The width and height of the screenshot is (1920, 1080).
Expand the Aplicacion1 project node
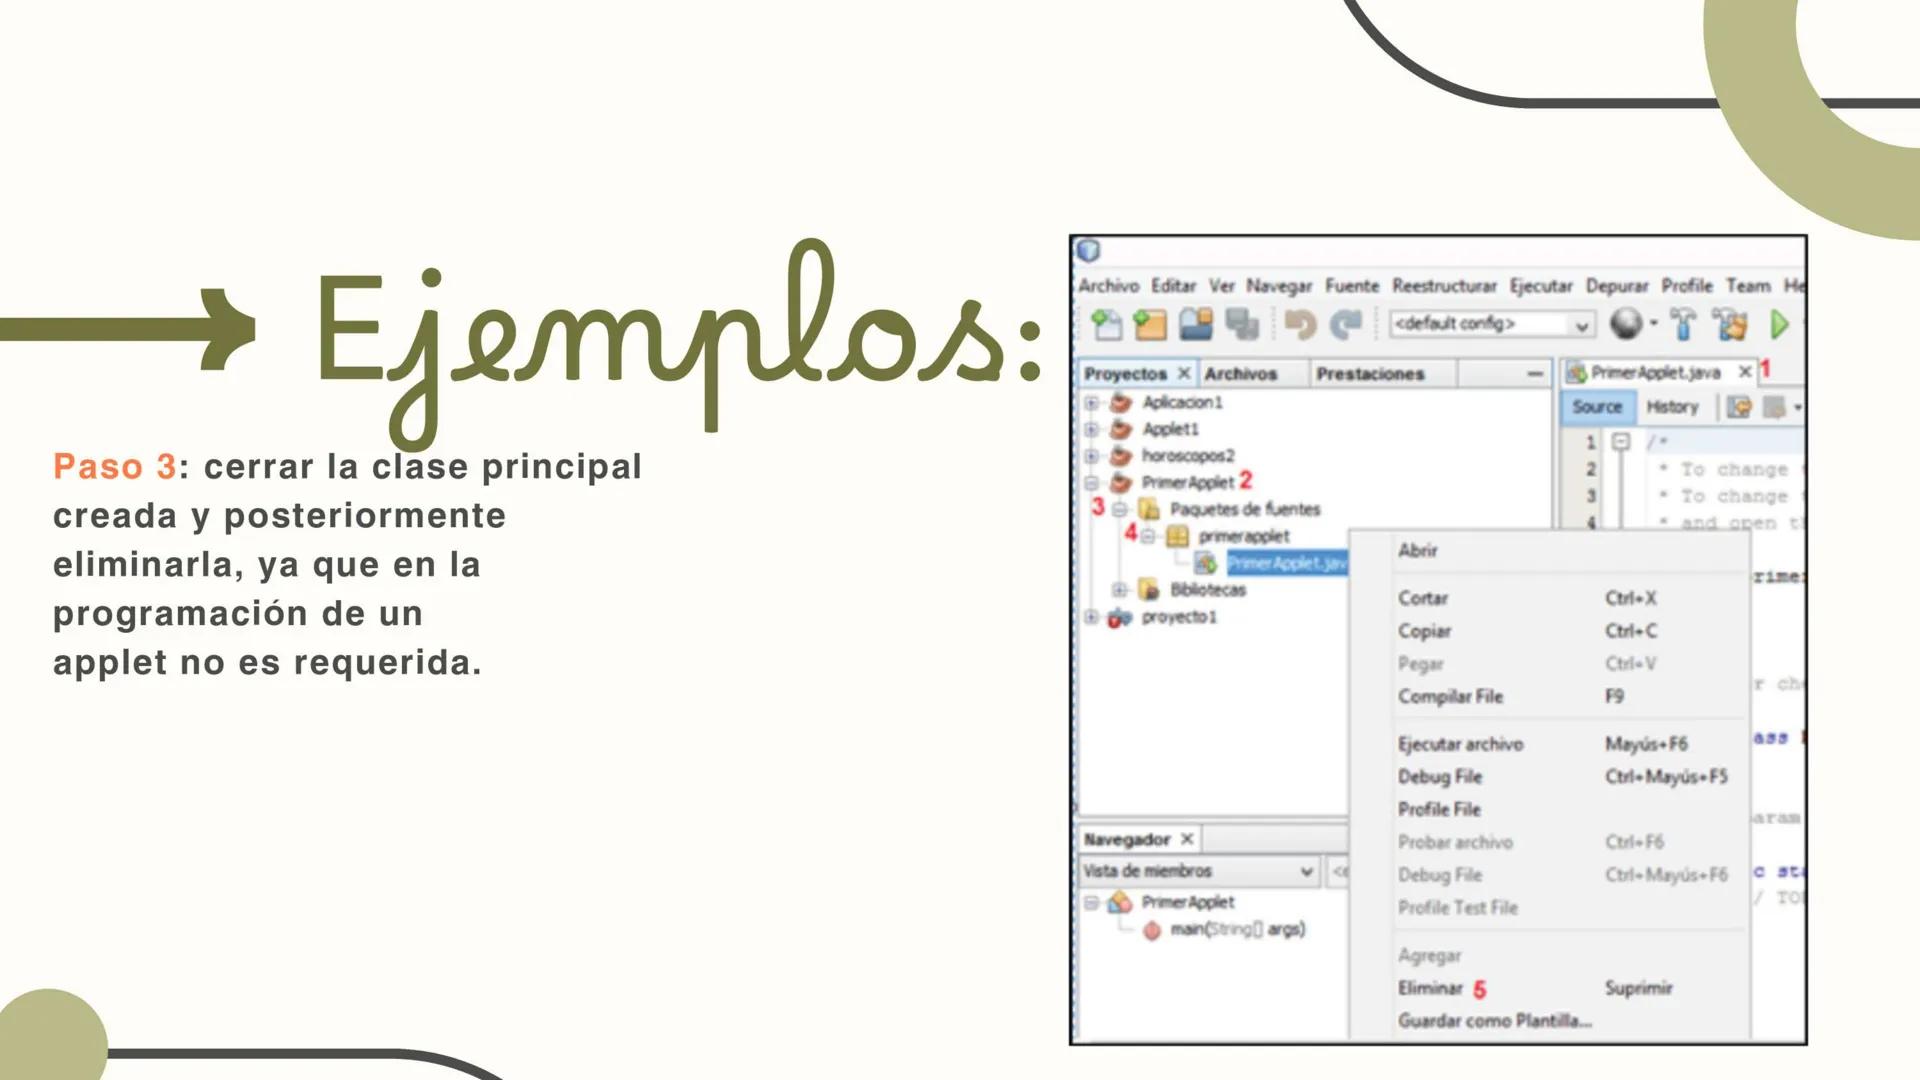[x=1090, y=404]
